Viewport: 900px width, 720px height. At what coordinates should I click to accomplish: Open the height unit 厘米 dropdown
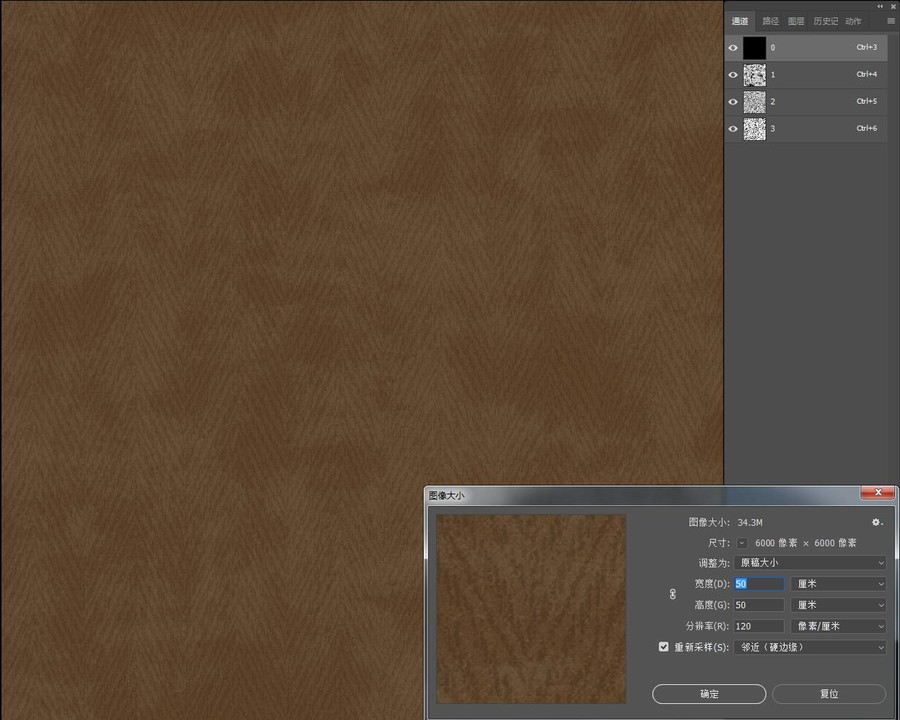pyautogui.click(x=838, y=605)
